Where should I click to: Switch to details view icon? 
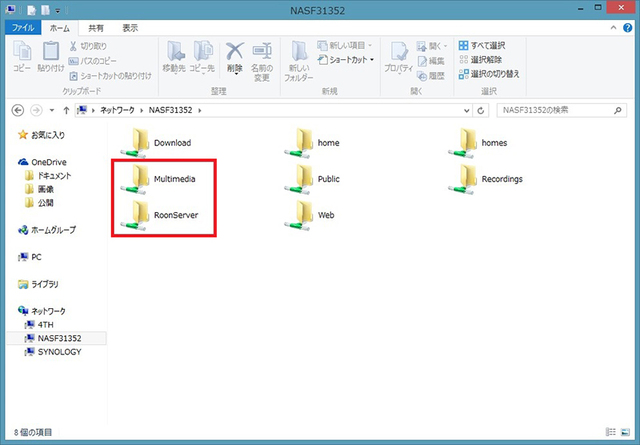[x=611, y=432]
